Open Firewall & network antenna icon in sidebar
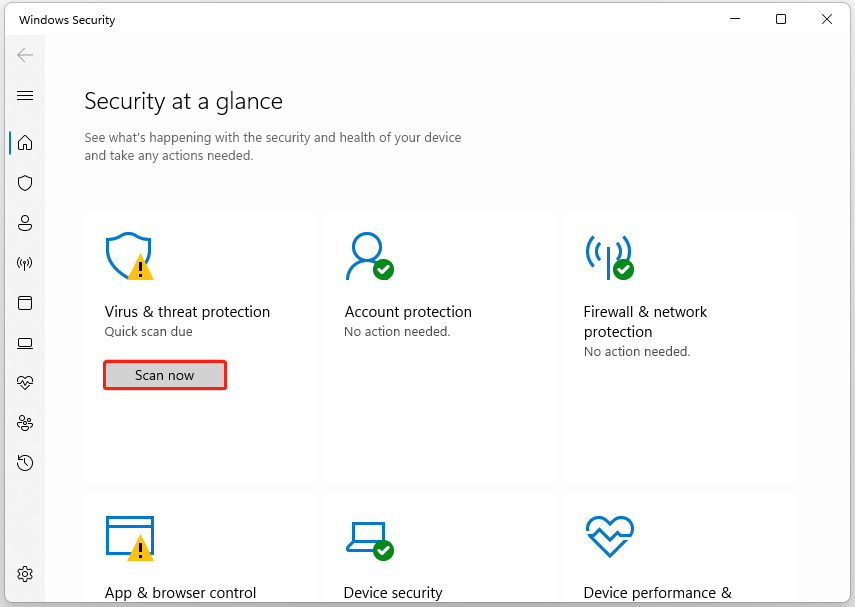 pyautogui.click(x=25, y=263)
